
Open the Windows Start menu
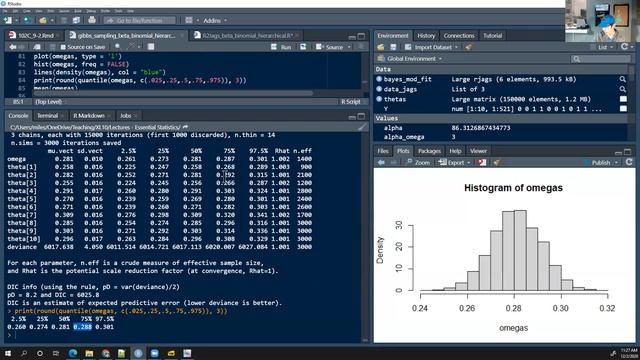pyautogui.click(x=7, y=353)
